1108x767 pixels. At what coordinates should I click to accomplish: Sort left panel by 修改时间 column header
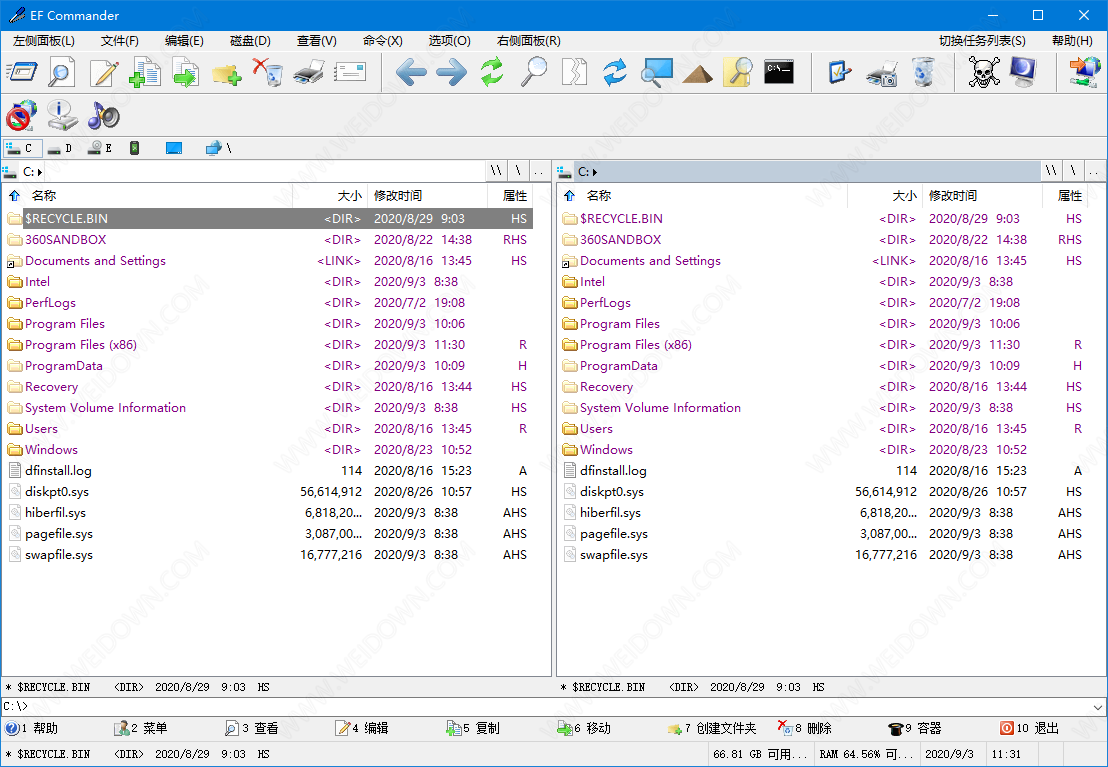point(428,196)
